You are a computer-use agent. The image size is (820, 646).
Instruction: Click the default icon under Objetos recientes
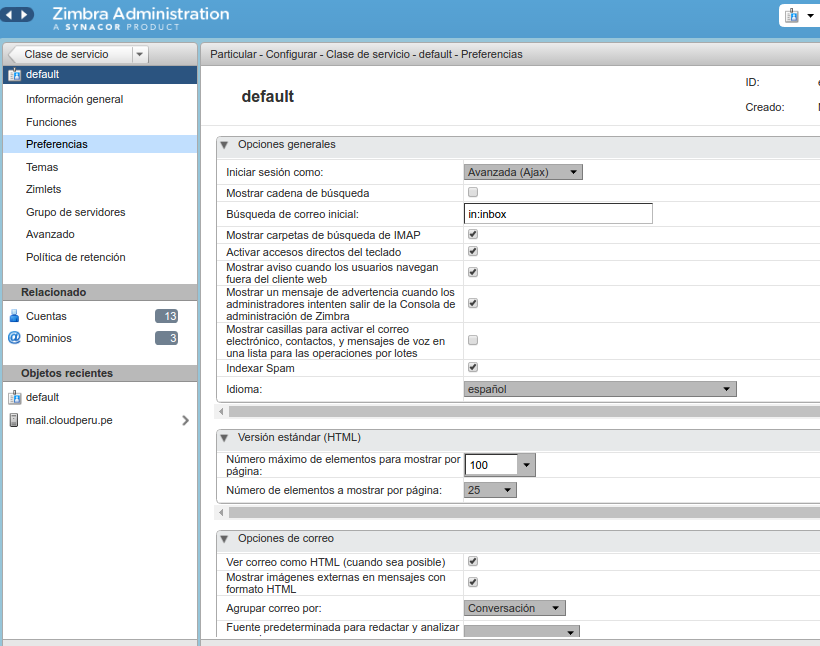pyautogui.click(x=15, y=398)
